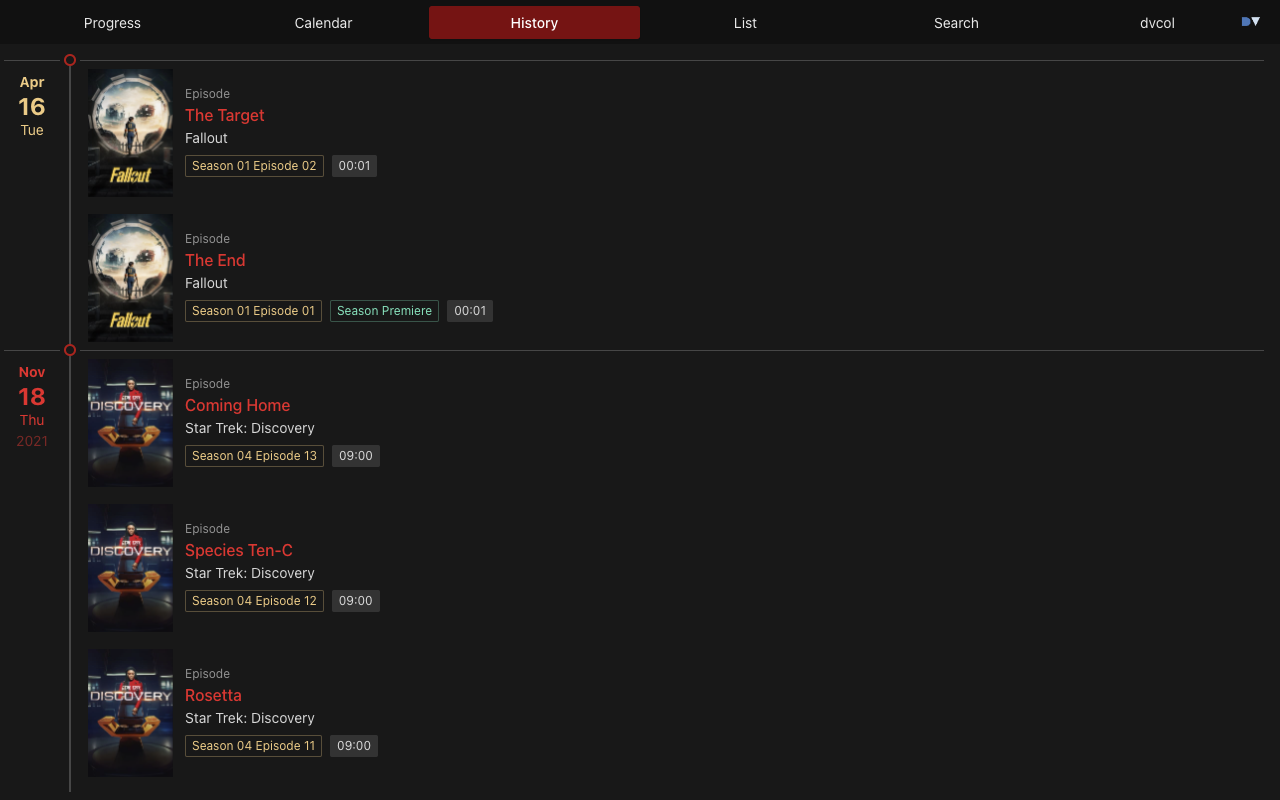Click the Fallout poster thumbnail for The End
Image resolution: width=1280 pixels, height=800 pixels.
click(130, 277)
